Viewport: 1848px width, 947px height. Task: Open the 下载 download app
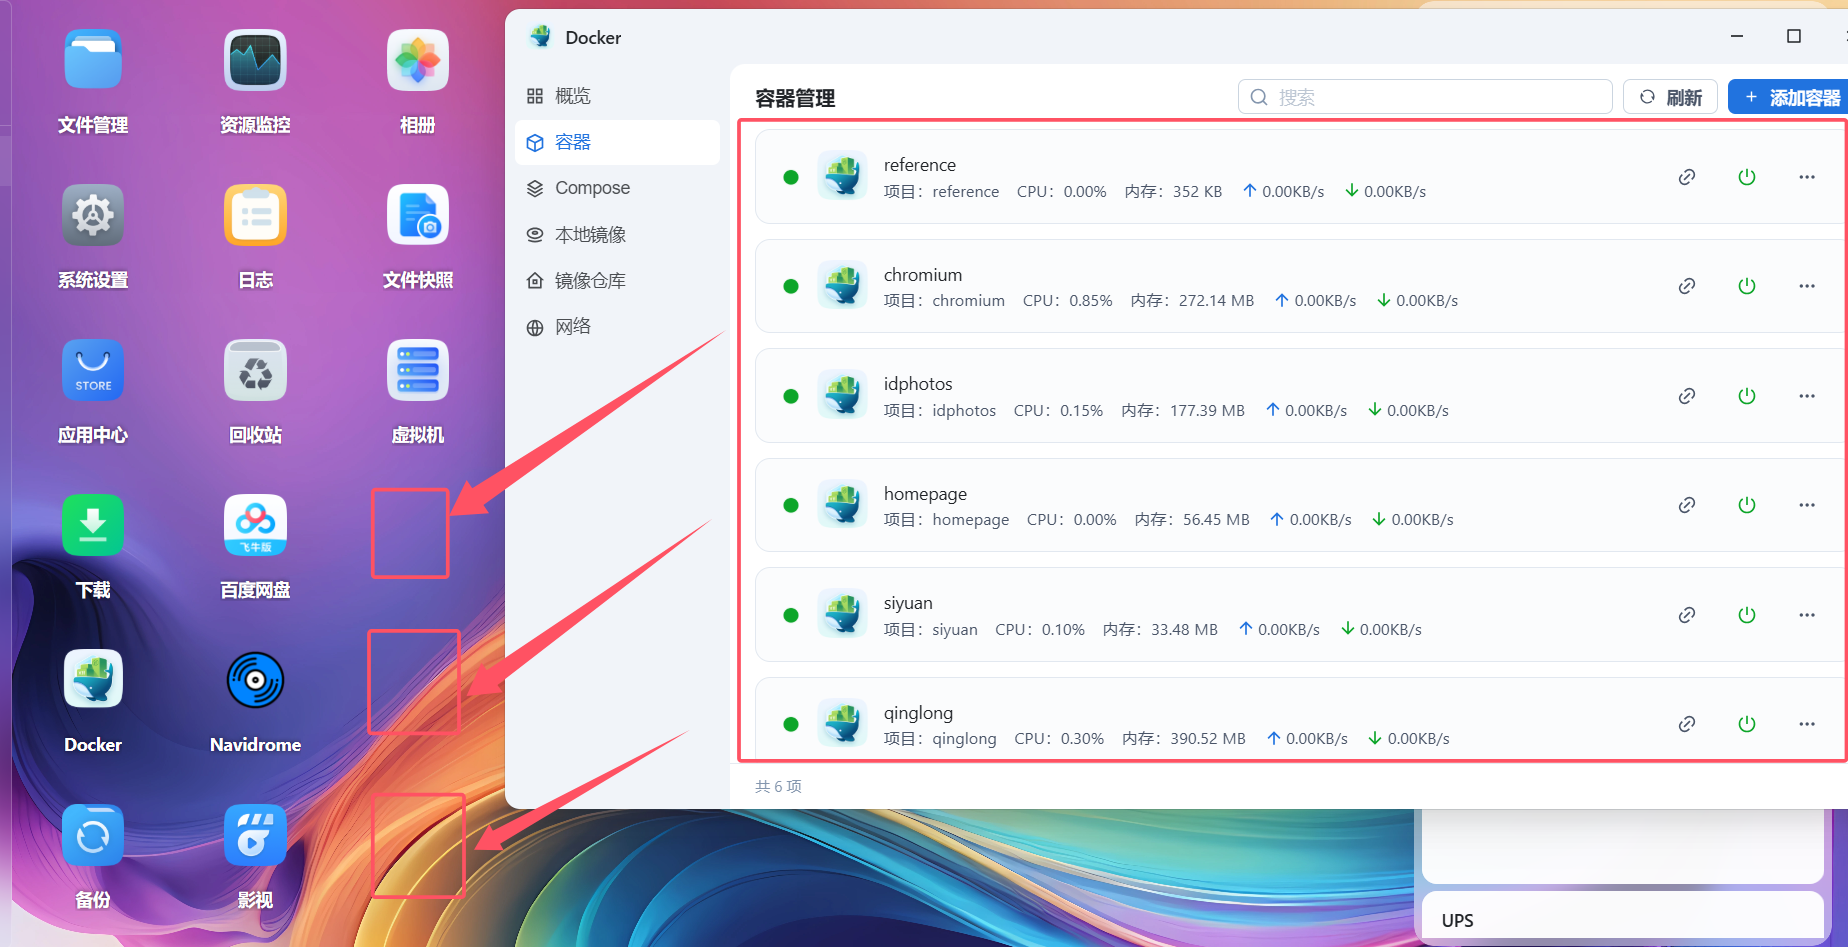click(x=93, y=525)
